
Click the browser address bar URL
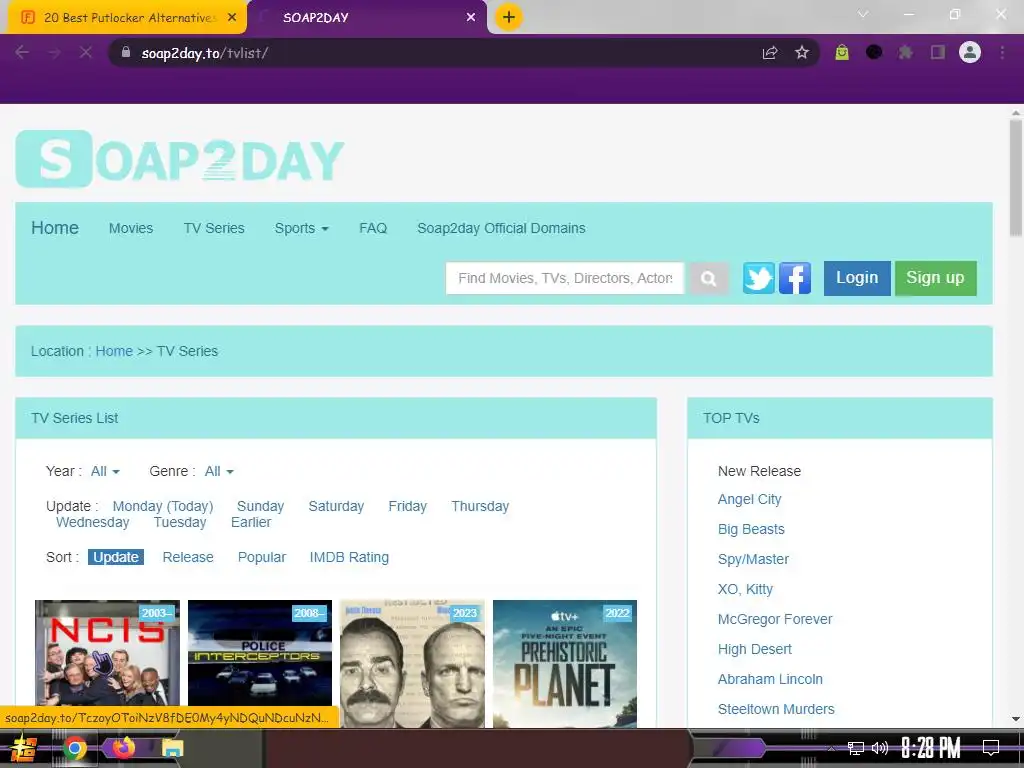point(204,53)
